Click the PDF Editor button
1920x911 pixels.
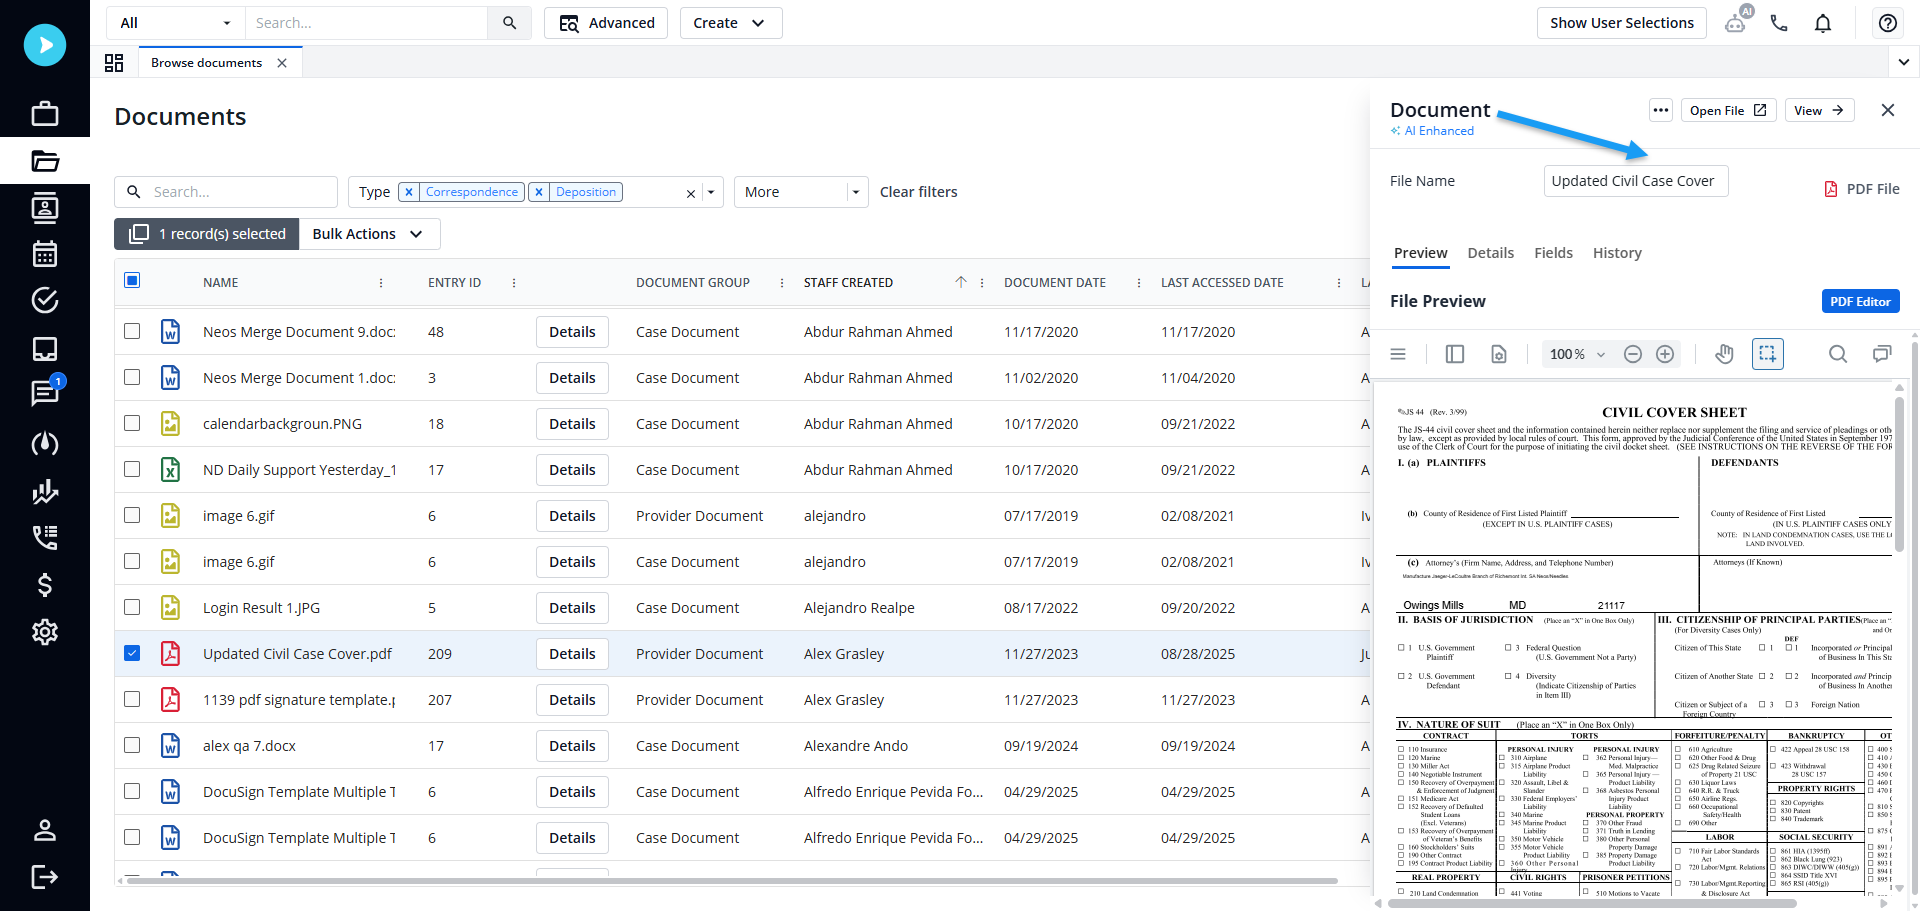tap(1859, 301)
